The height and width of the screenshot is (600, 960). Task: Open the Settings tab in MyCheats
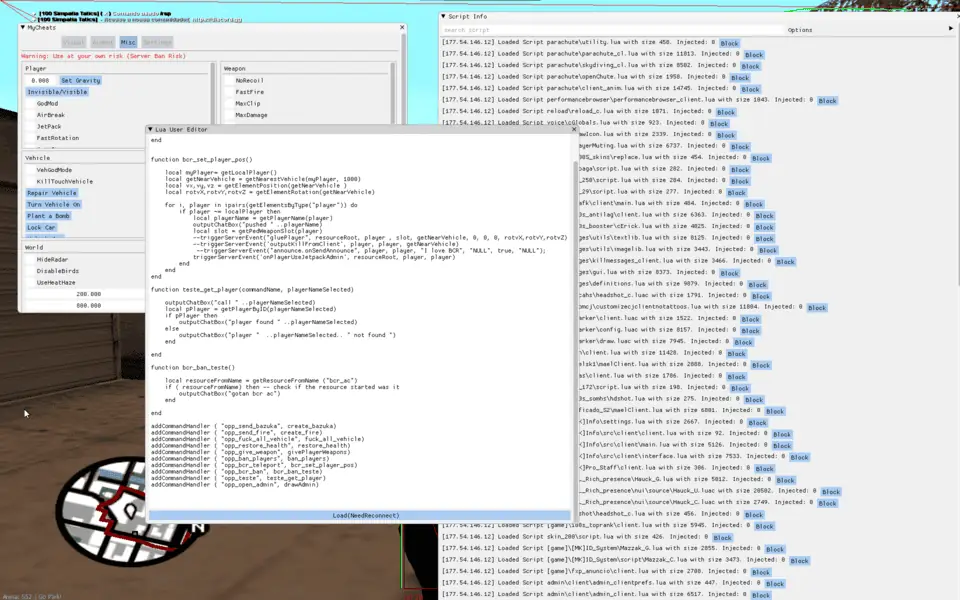(x=157, y=42)
